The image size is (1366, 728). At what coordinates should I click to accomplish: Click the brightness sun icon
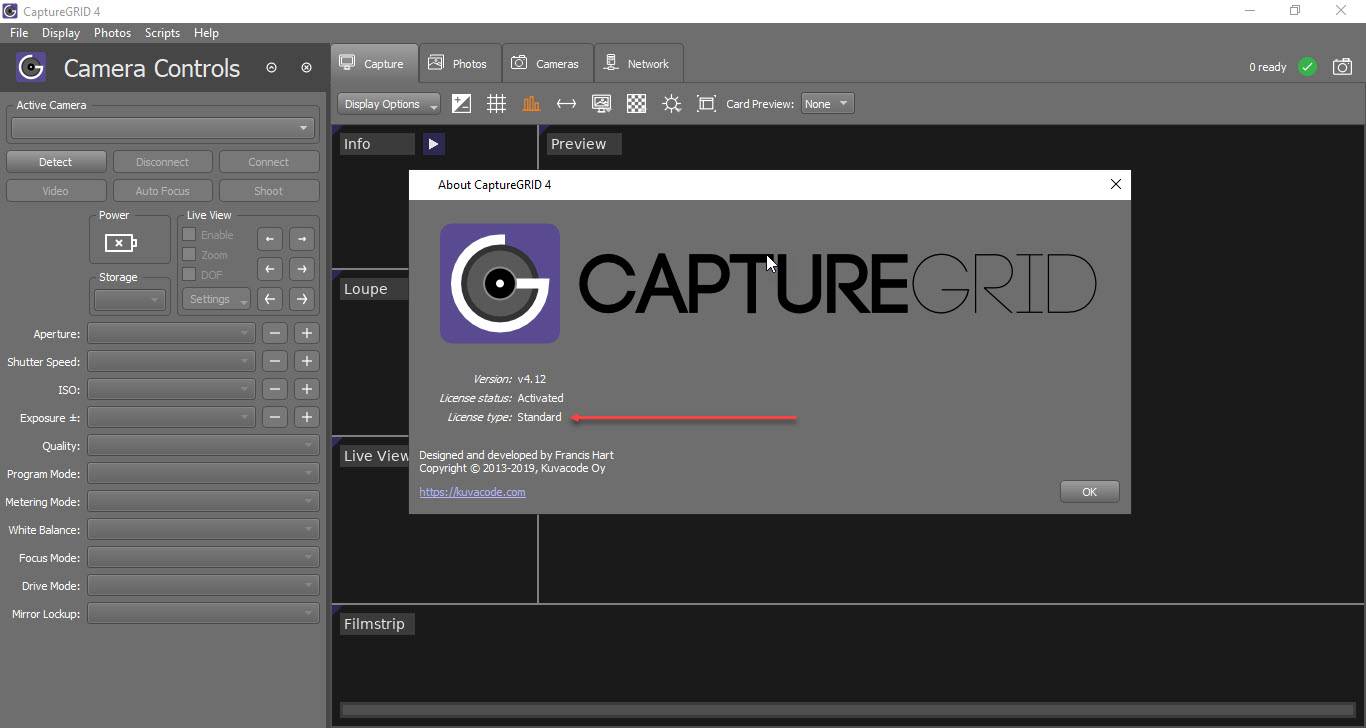[671, 104]
